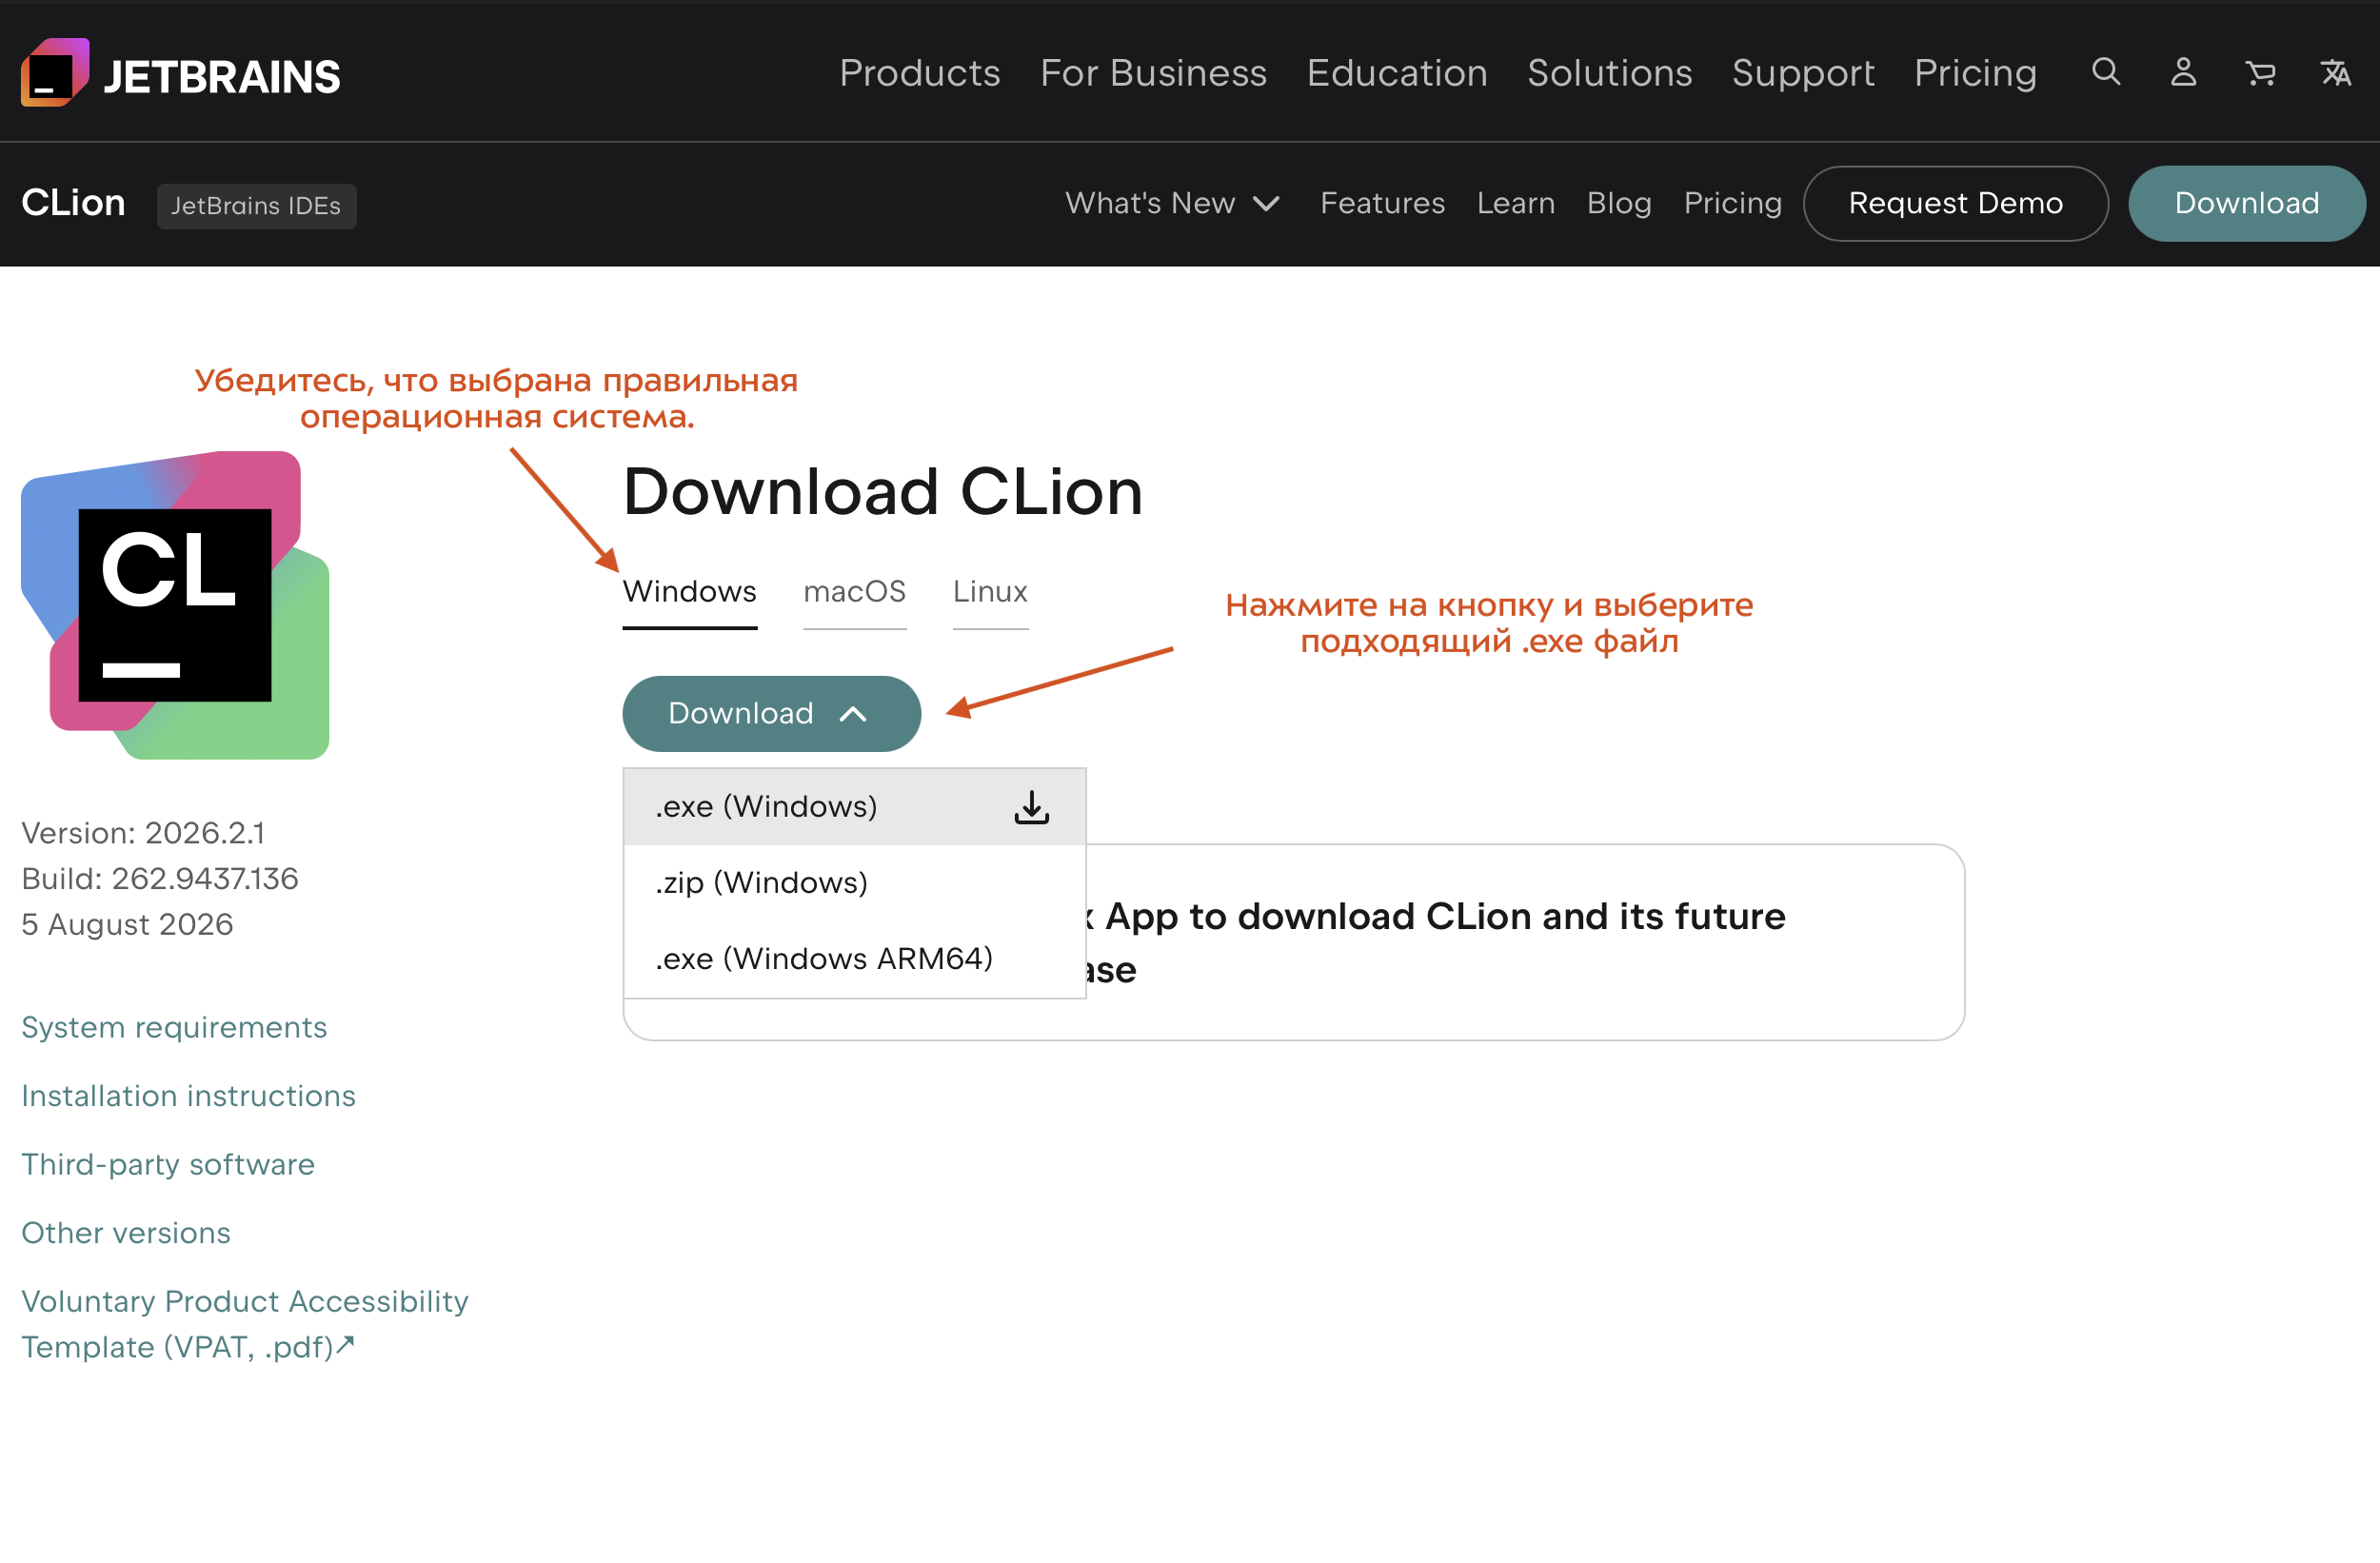The width and height of the screenshot is (2380, 1563).
Task: Open the Other versions link
Action: tap(126, 1233)
